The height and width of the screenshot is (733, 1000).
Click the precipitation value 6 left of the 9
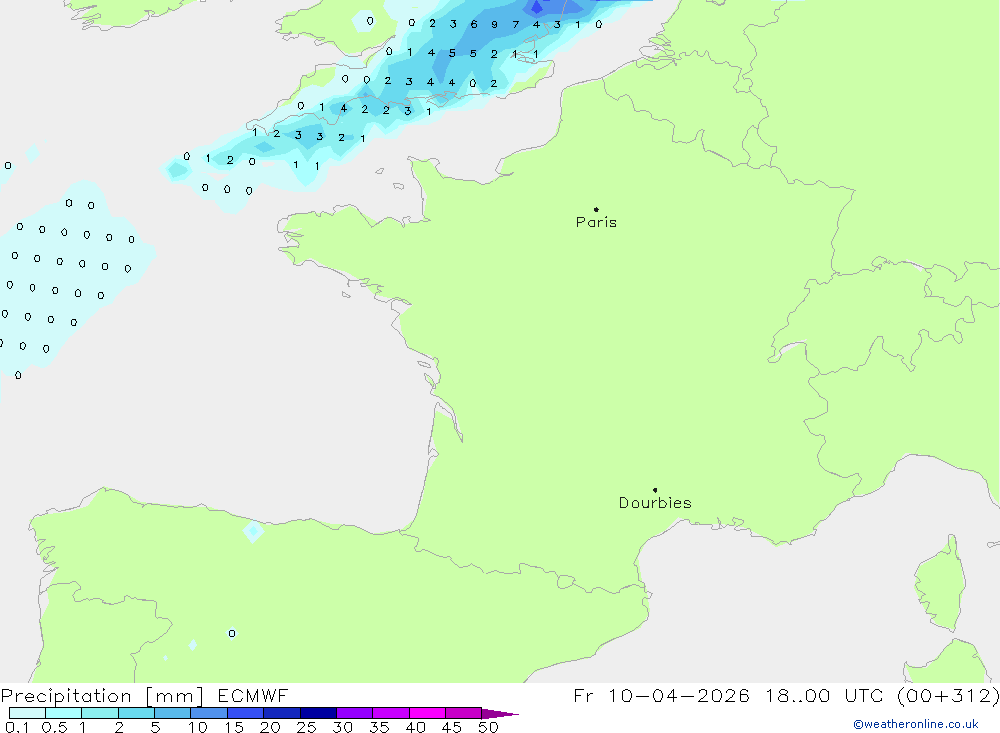pyautogui.click(x=473, y=24)
